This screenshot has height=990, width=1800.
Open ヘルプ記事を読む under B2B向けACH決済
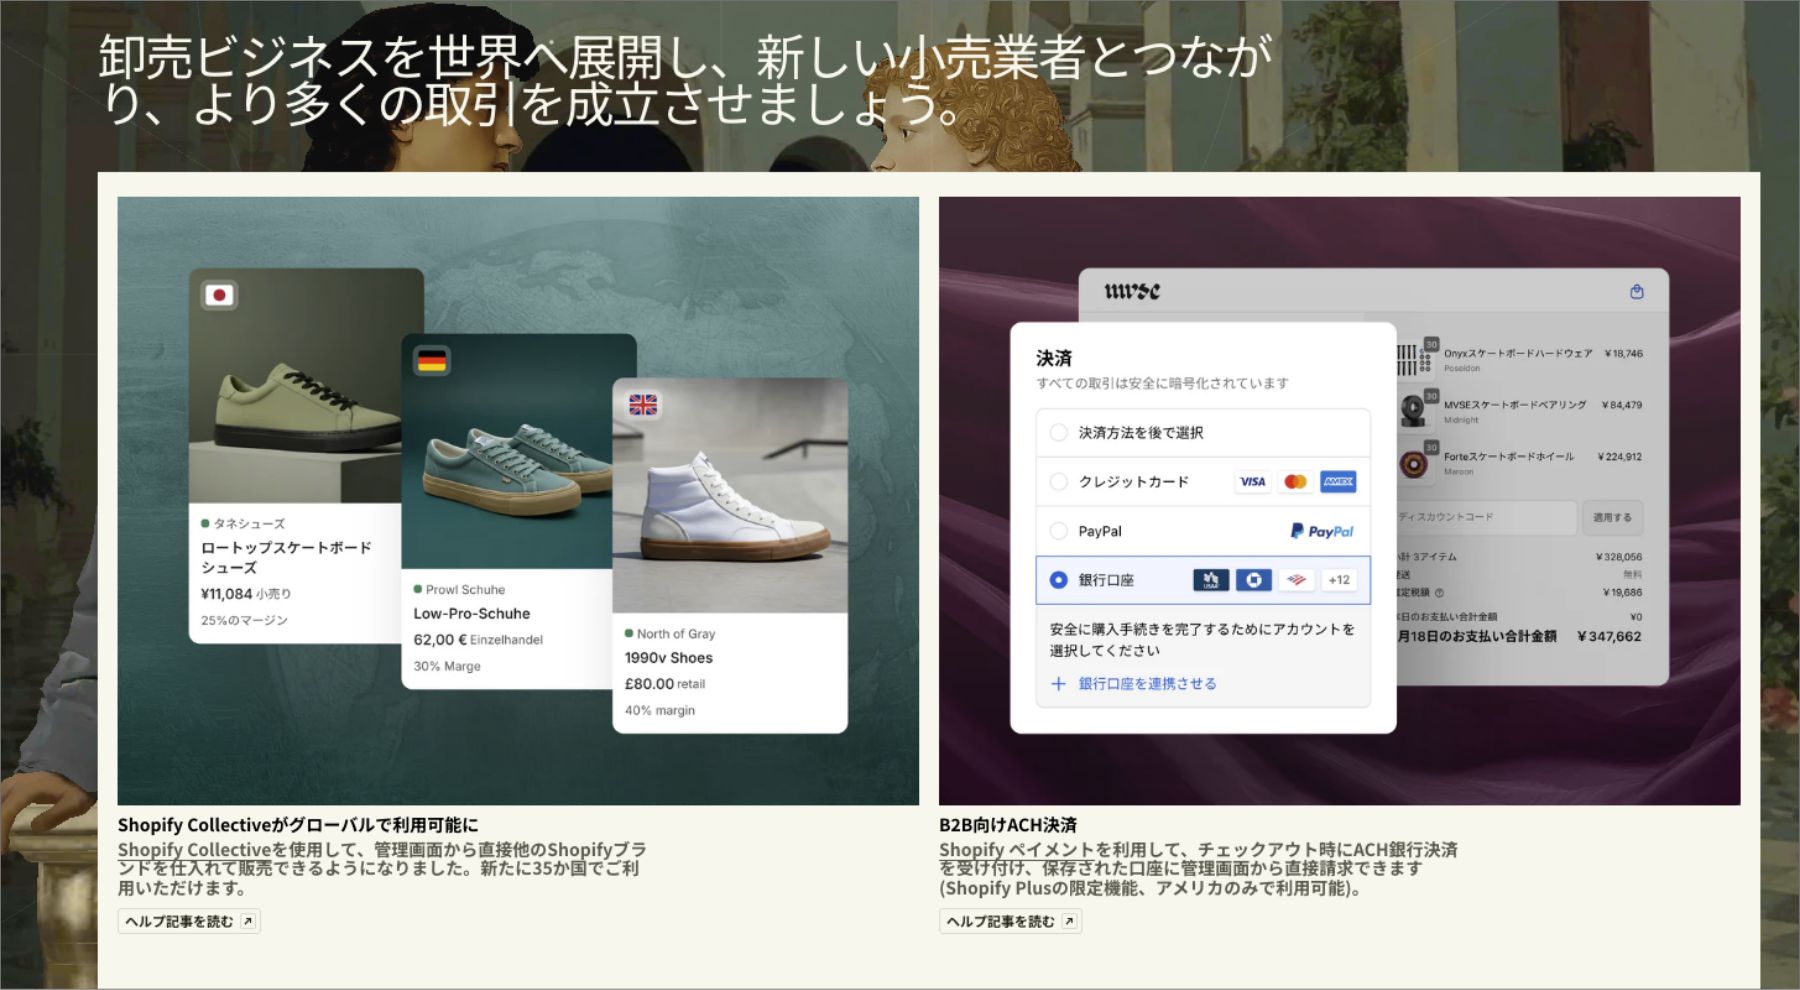1010,921
